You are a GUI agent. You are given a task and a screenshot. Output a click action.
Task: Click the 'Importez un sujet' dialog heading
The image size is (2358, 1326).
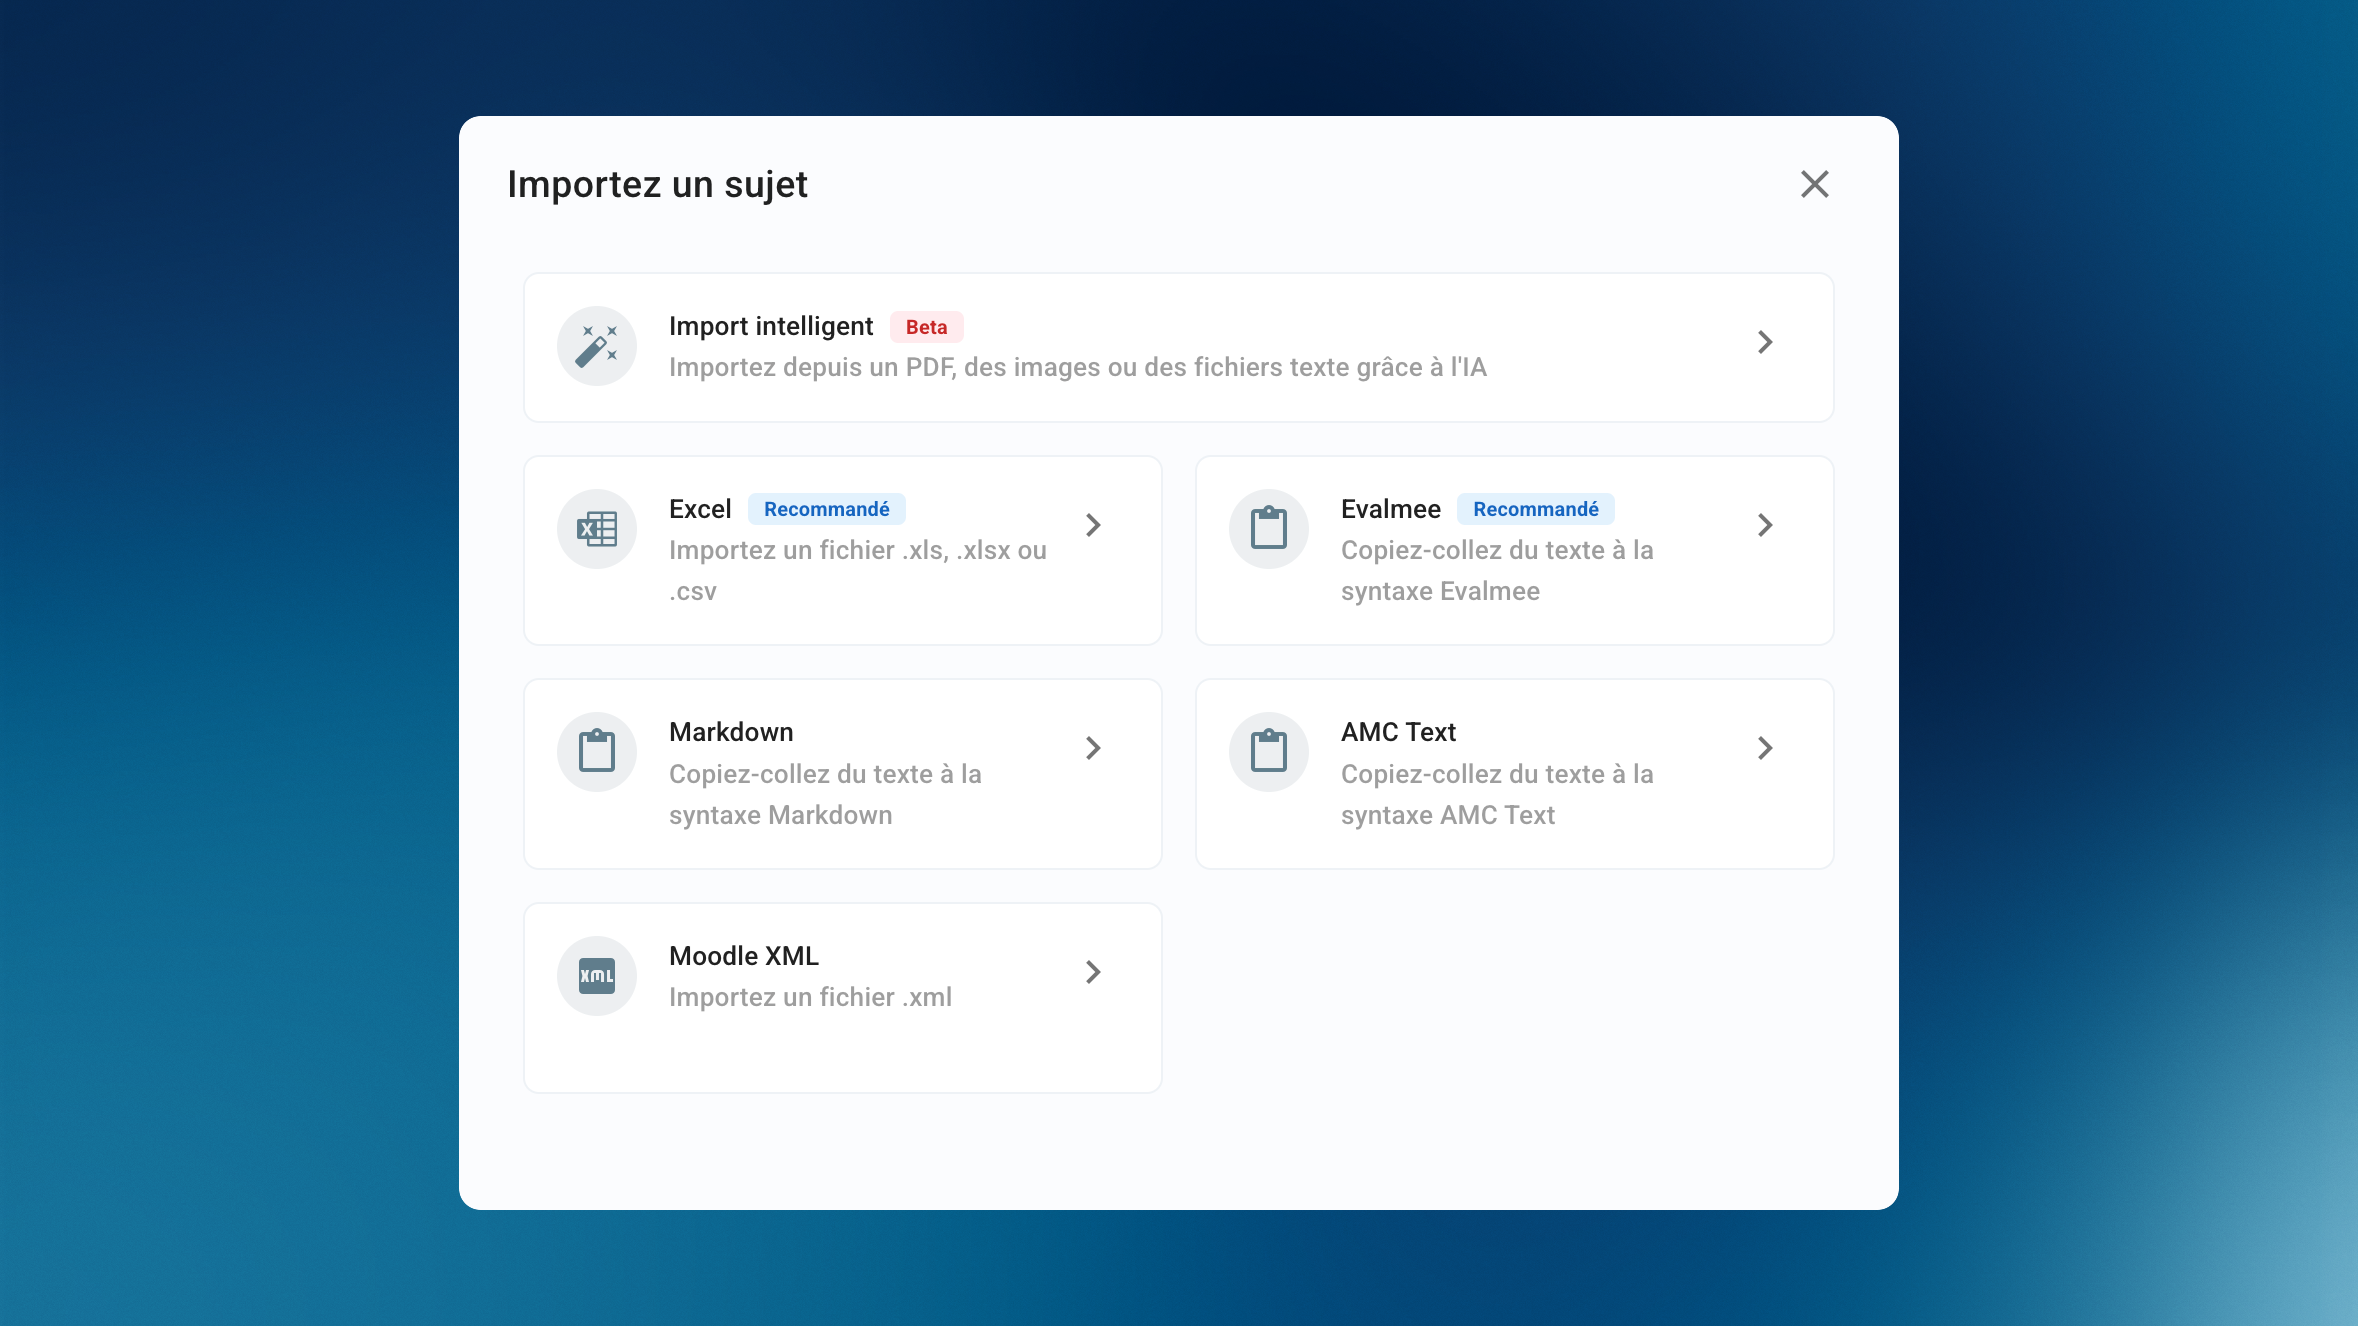[657, 185]
